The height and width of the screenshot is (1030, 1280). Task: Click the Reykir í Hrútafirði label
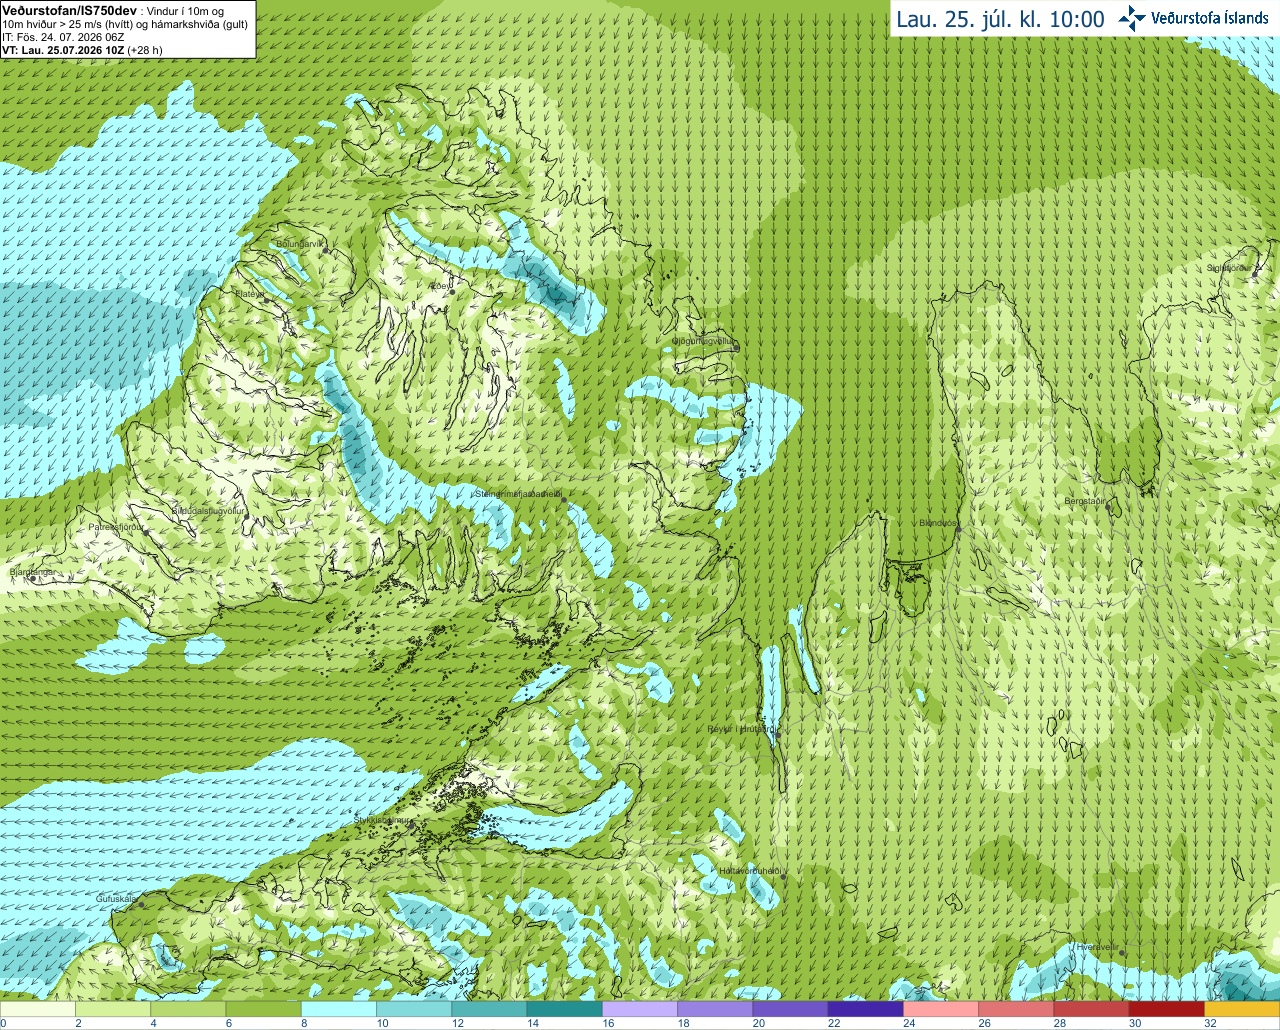(x=741, y=729)
